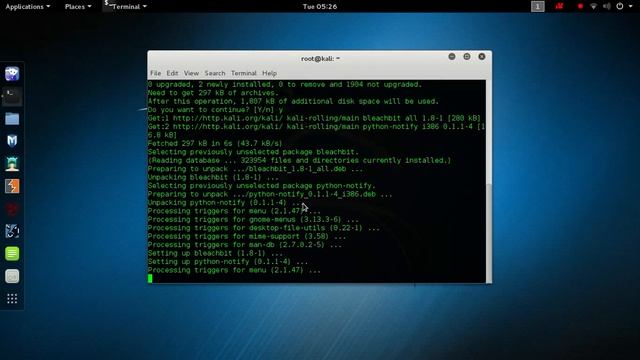Screen dimensions: 640x360
Task: Open the volume speaker icon
Action: [607, 6]
